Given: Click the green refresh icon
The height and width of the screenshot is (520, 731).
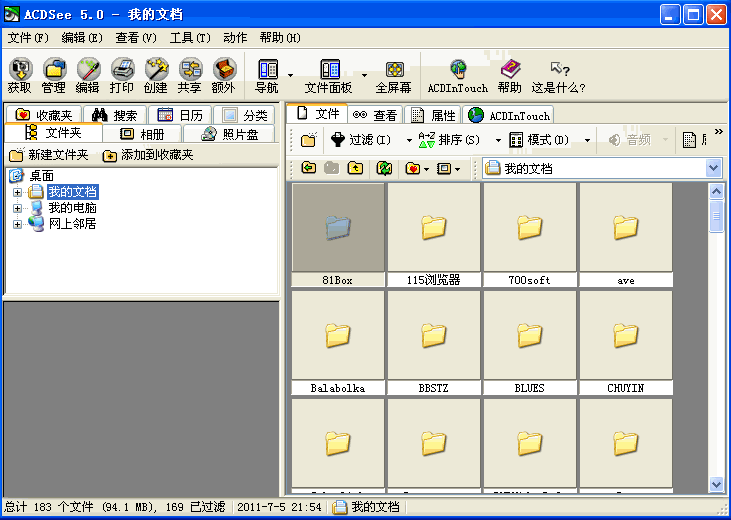Looking at the screenshot, I should pos(384,168).
